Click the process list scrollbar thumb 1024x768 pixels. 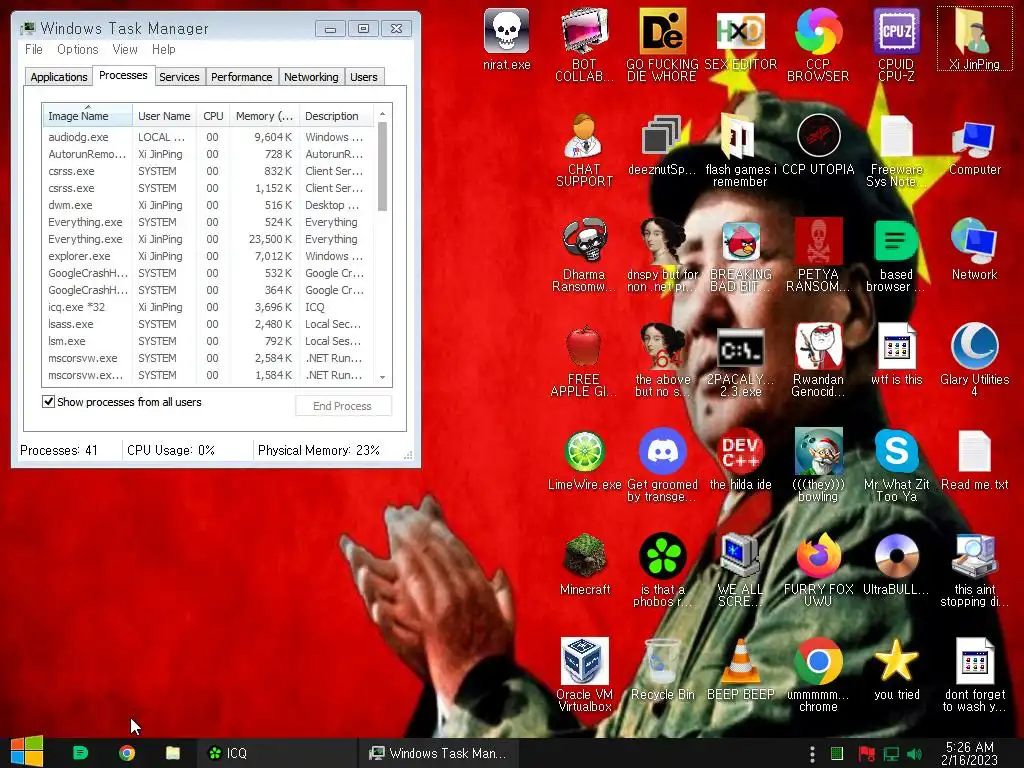383,167
